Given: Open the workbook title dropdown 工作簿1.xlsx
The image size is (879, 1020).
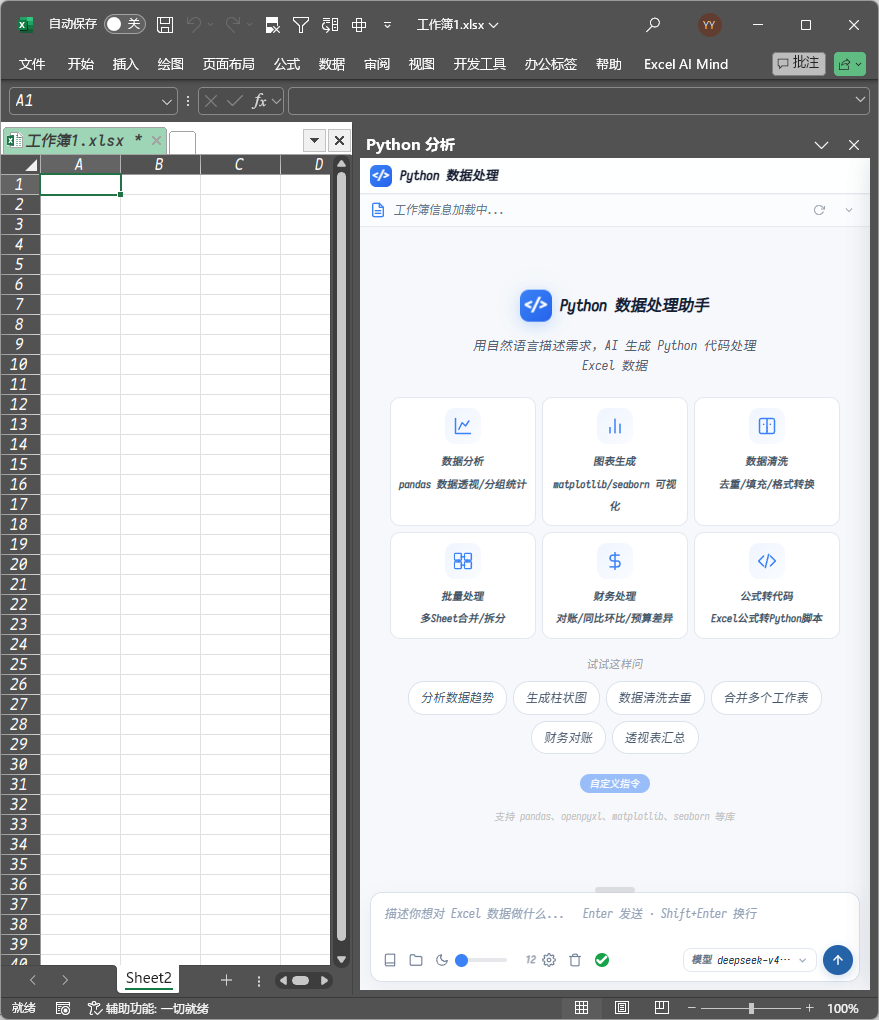Looking at the screenshot, I should (457, 25).
